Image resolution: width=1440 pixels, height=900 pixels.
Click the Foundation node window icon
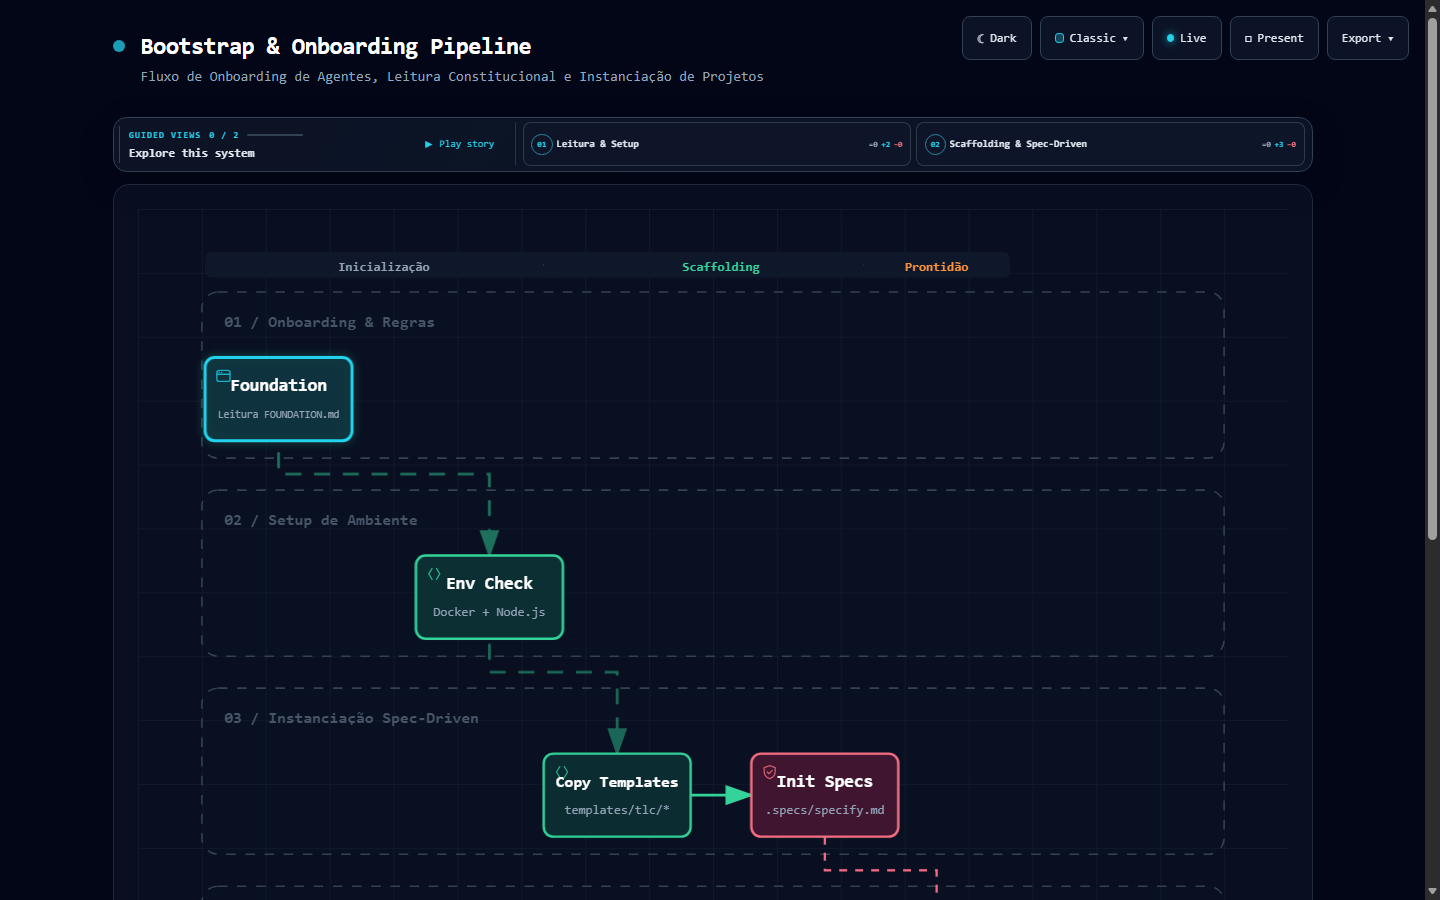tap(224, 376)
